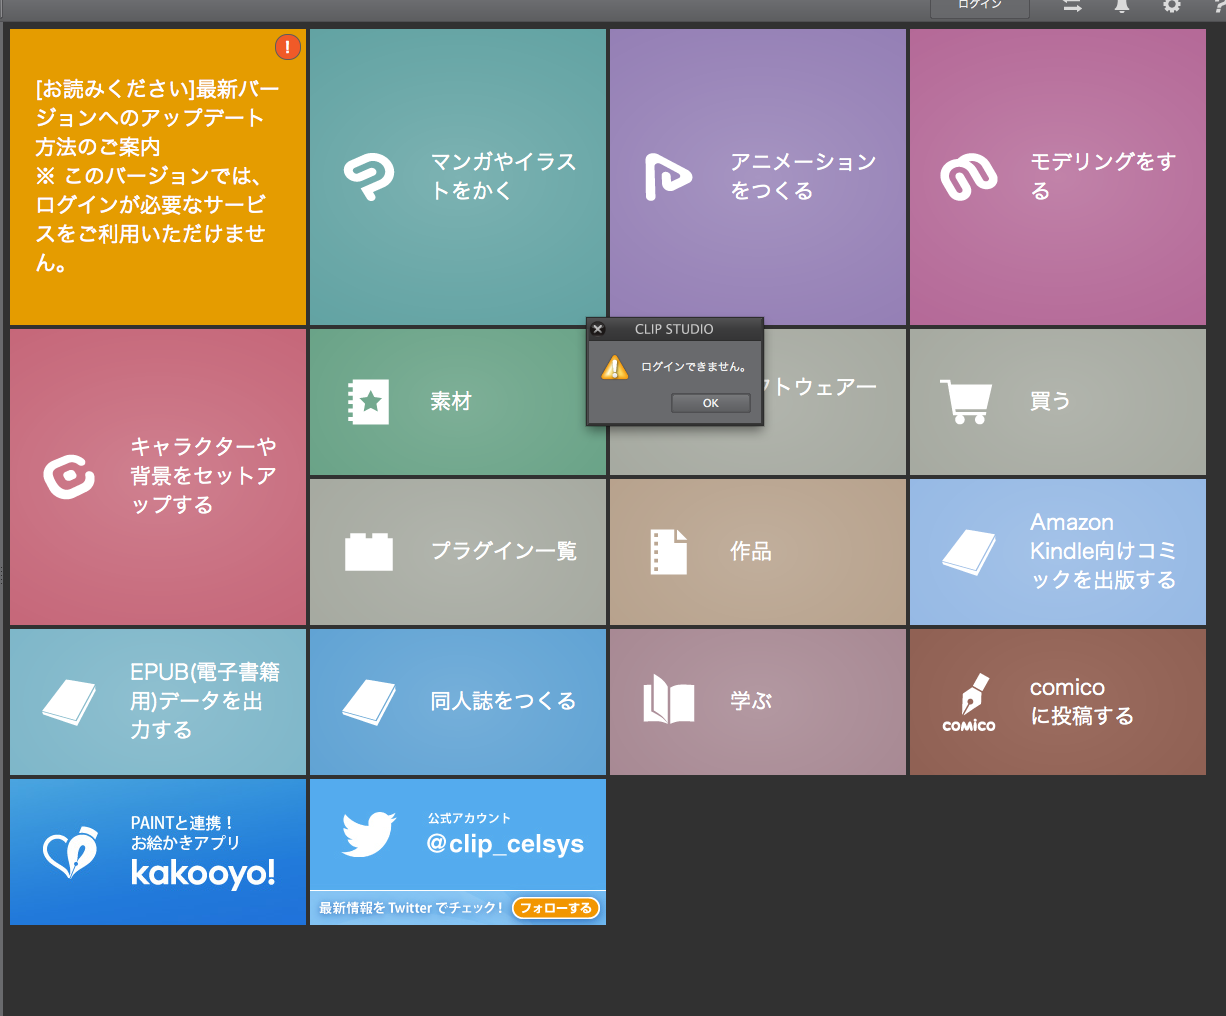The image size is (1226, 1016).
Task: Click the sync transfer arrows icon
Action: (1072, 6)
